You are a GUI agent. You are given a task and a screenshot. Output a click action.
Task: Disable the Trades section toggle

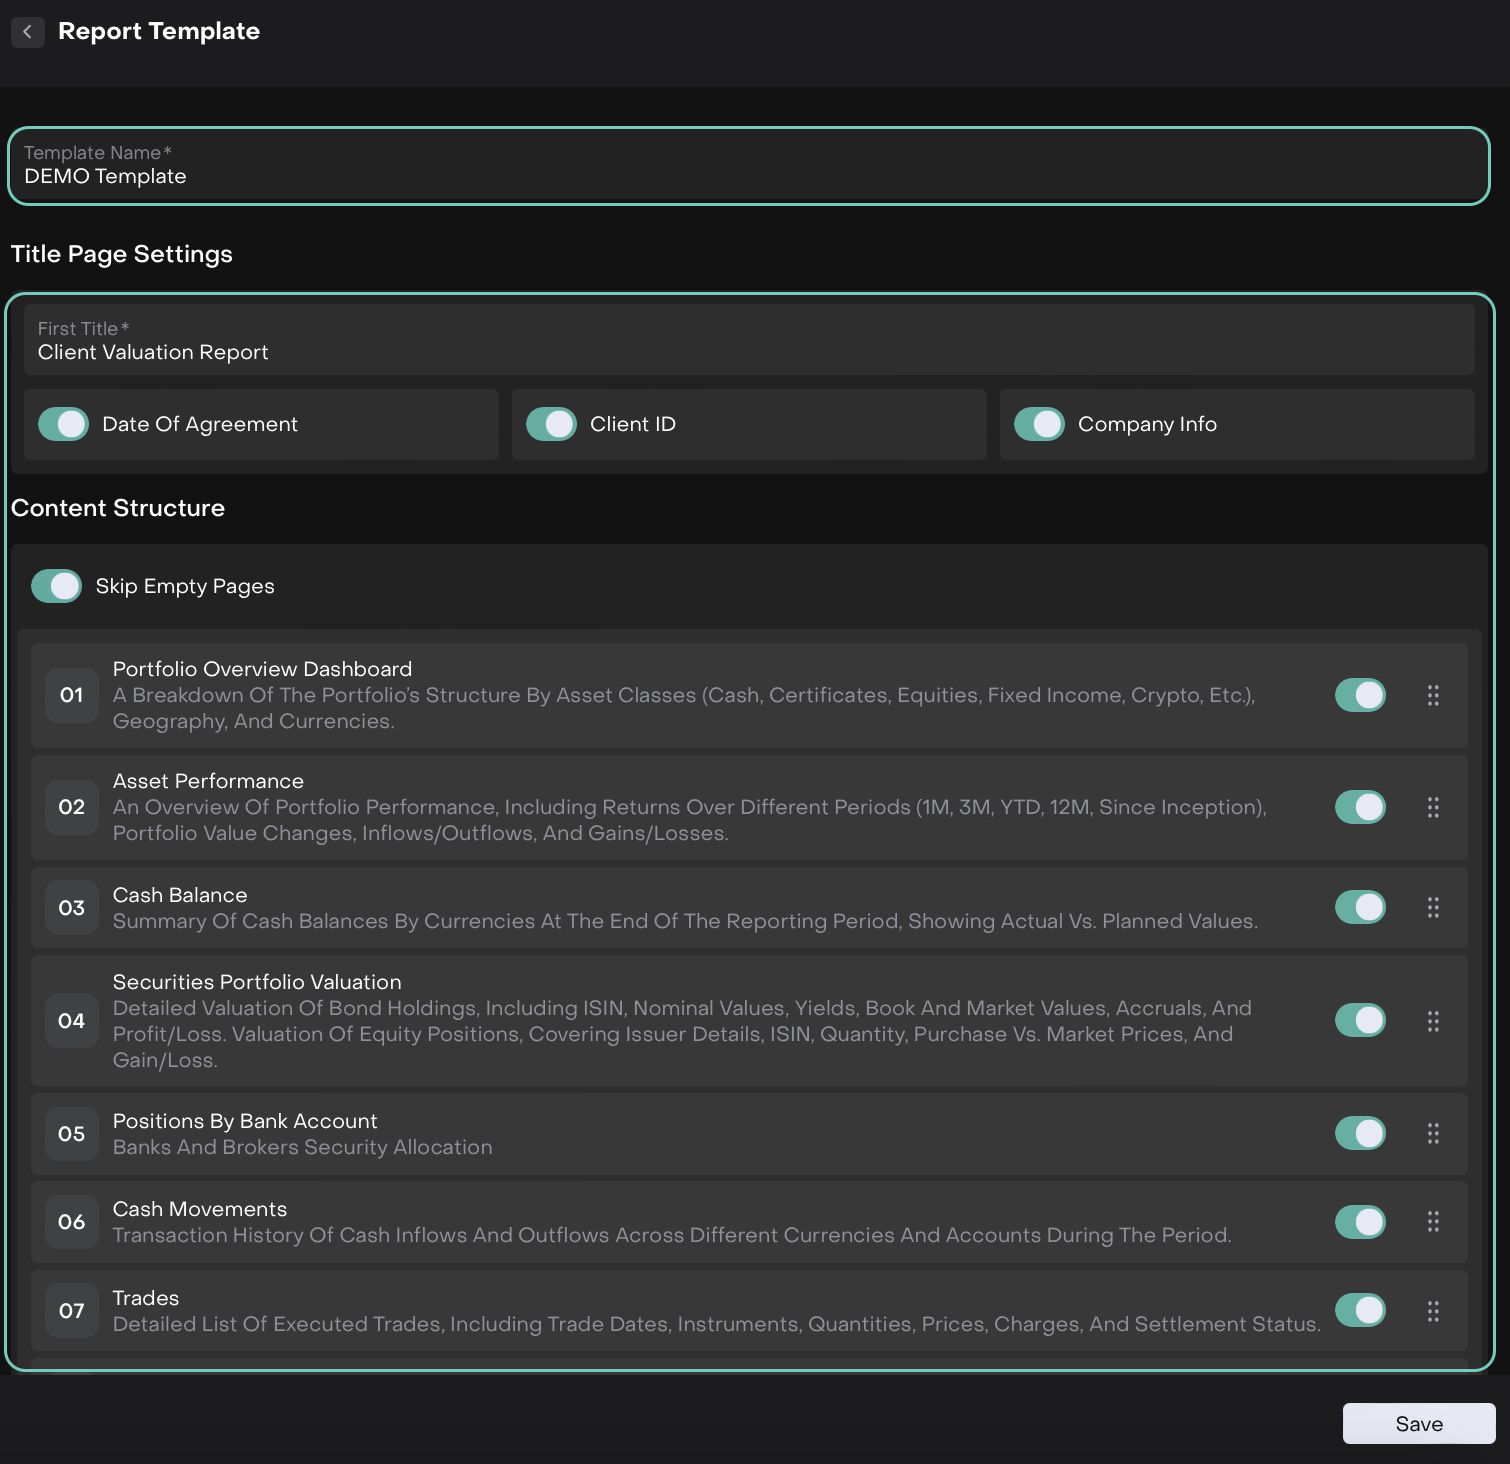pyautogui.click(x=1360, y=1310)
